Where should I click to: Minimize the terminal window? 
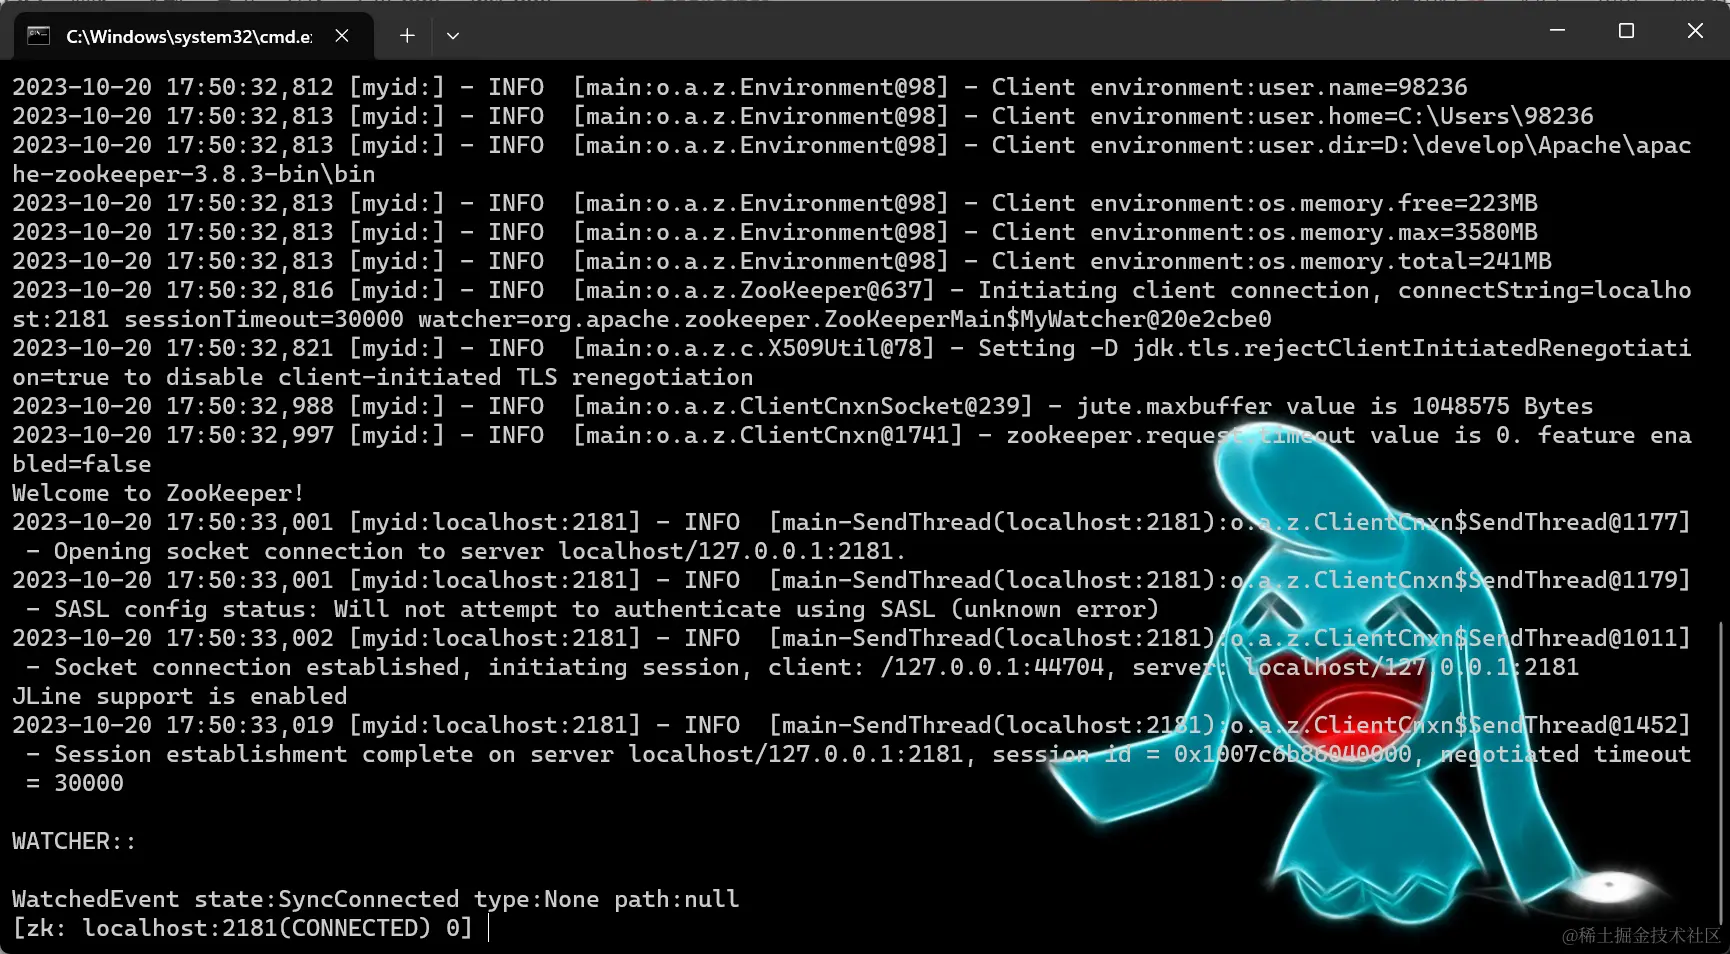(1557, 31)
